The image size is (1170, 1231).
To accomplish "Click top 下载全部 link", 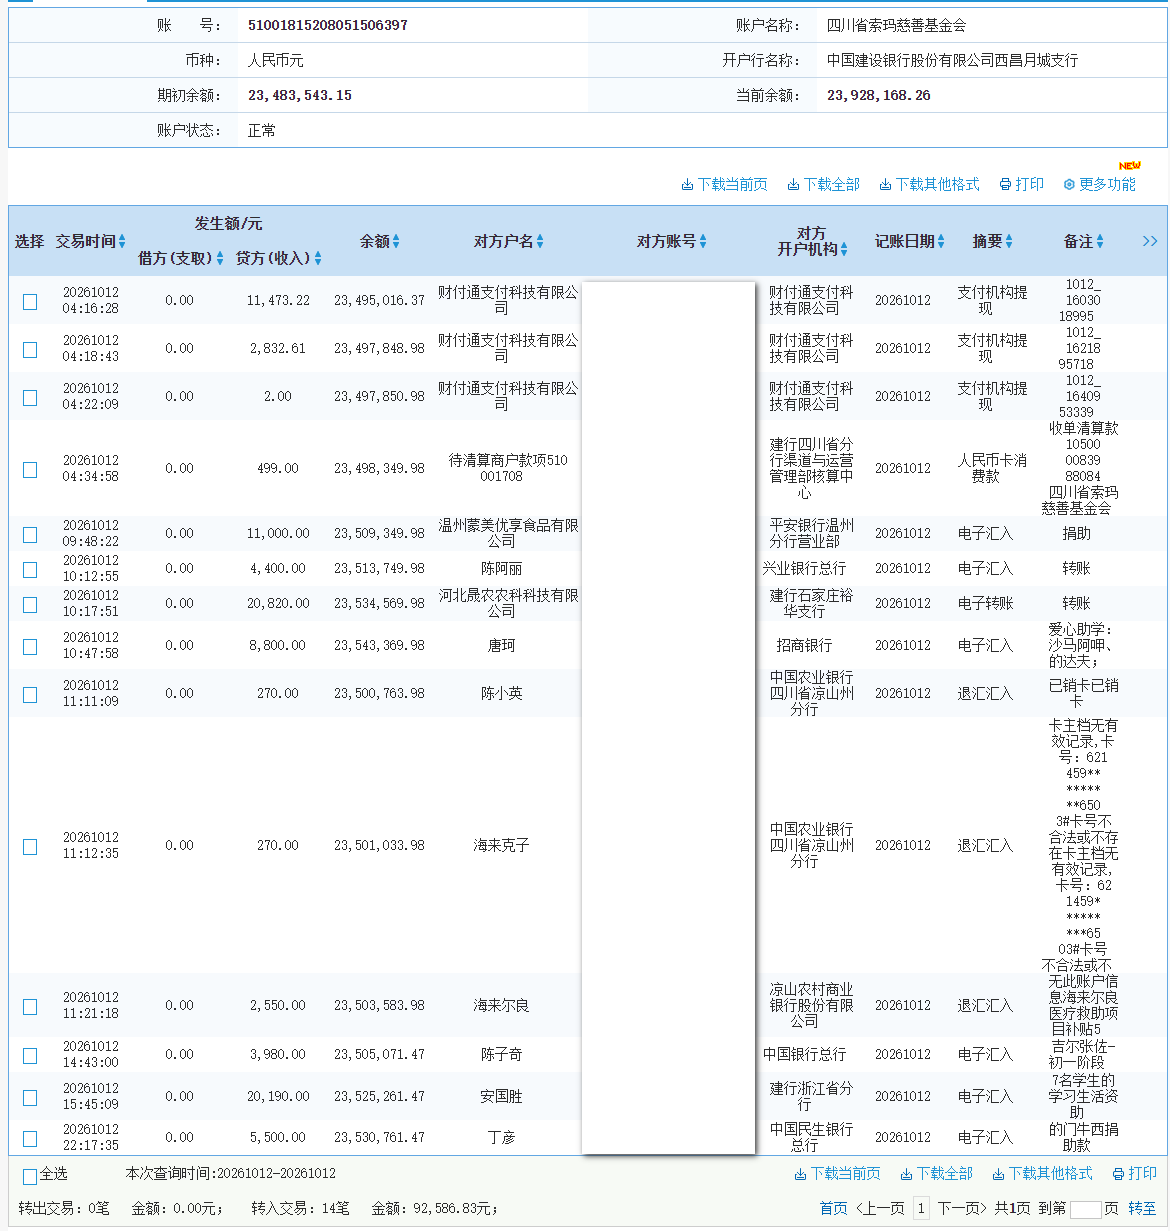I will click(x=824, y=184).
